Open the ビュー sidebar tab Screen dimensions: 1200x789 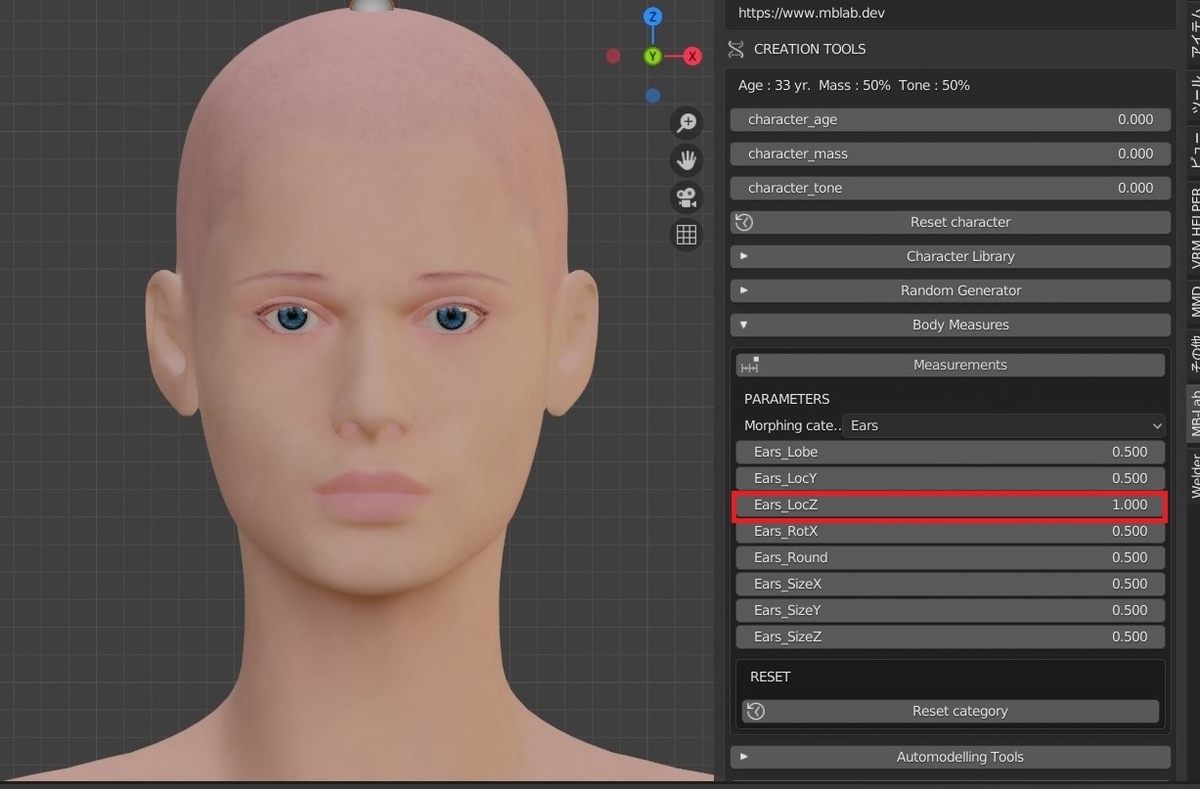(1194, 152)
